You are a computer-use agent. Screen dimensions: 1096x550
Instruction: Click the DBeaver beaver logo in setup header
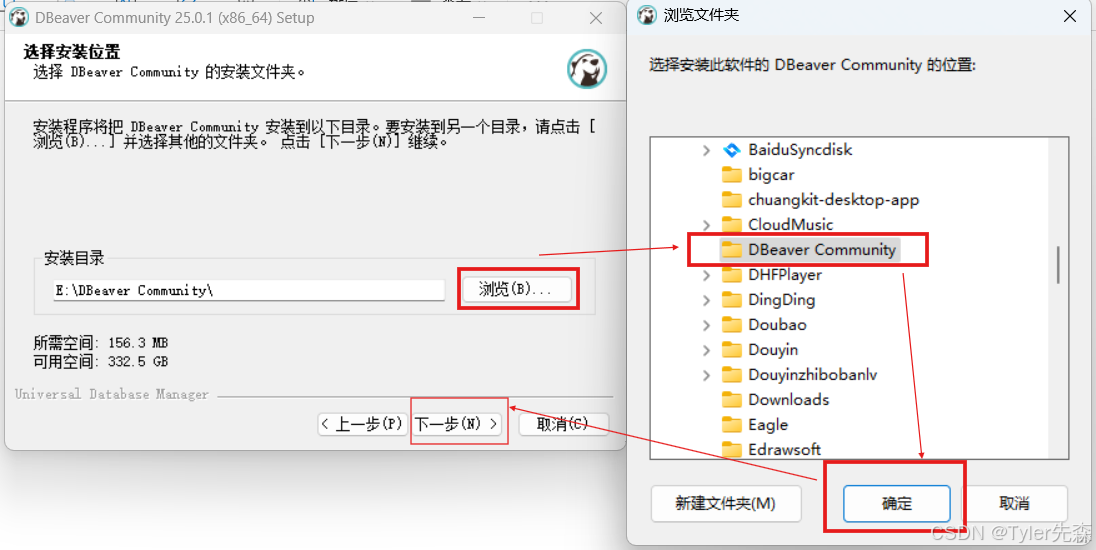pos(586,68)
